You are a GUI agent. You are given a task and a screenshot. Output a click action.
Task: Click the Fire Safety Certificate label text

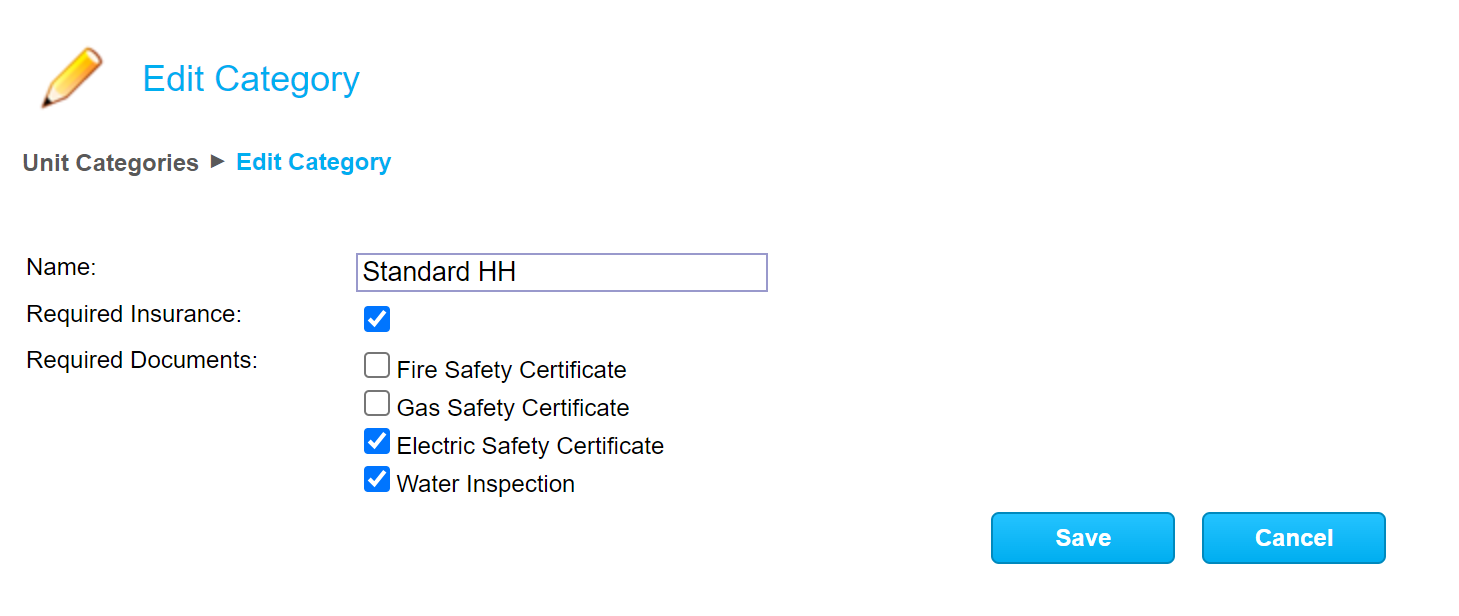point(511,370)
